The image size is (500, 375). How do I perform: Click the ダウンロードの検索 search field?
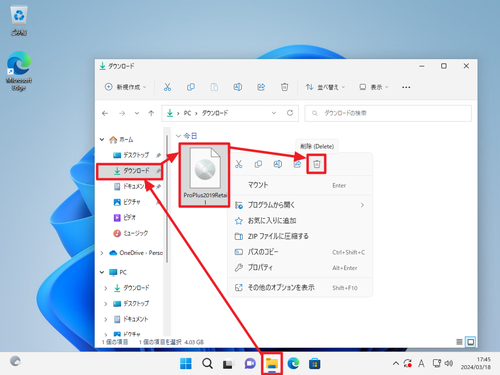tap(388, 113)
